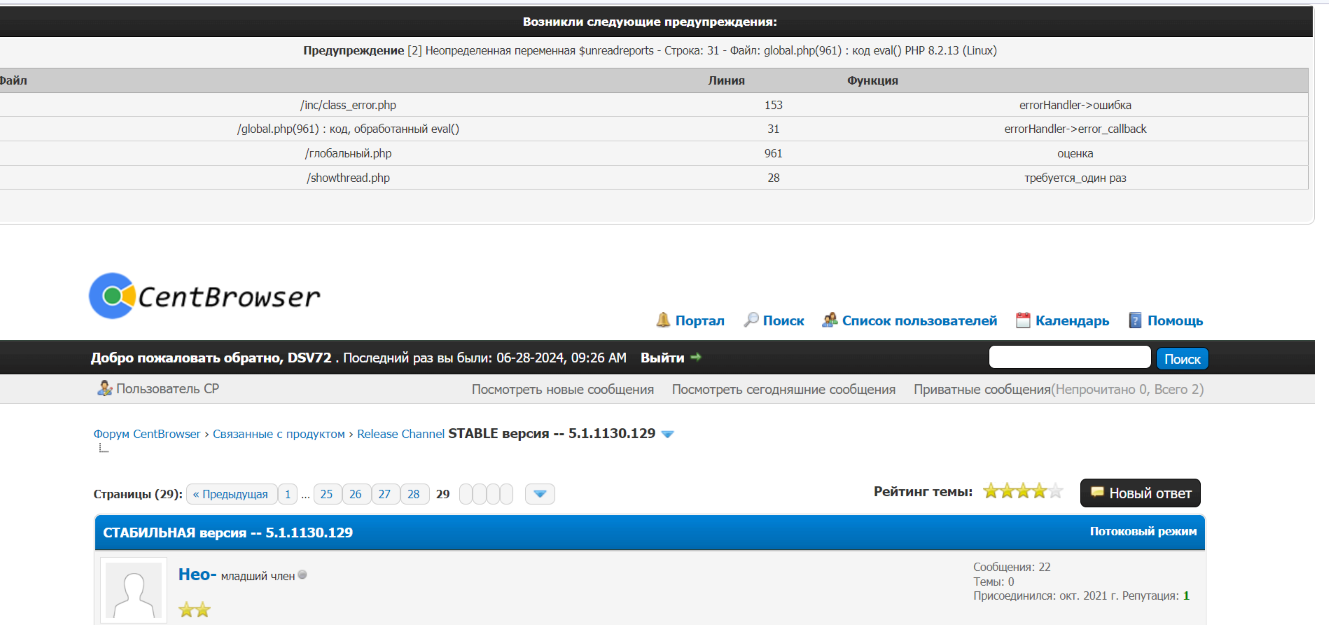Click DSV72 username link
1329x625 pixels.
312,357
